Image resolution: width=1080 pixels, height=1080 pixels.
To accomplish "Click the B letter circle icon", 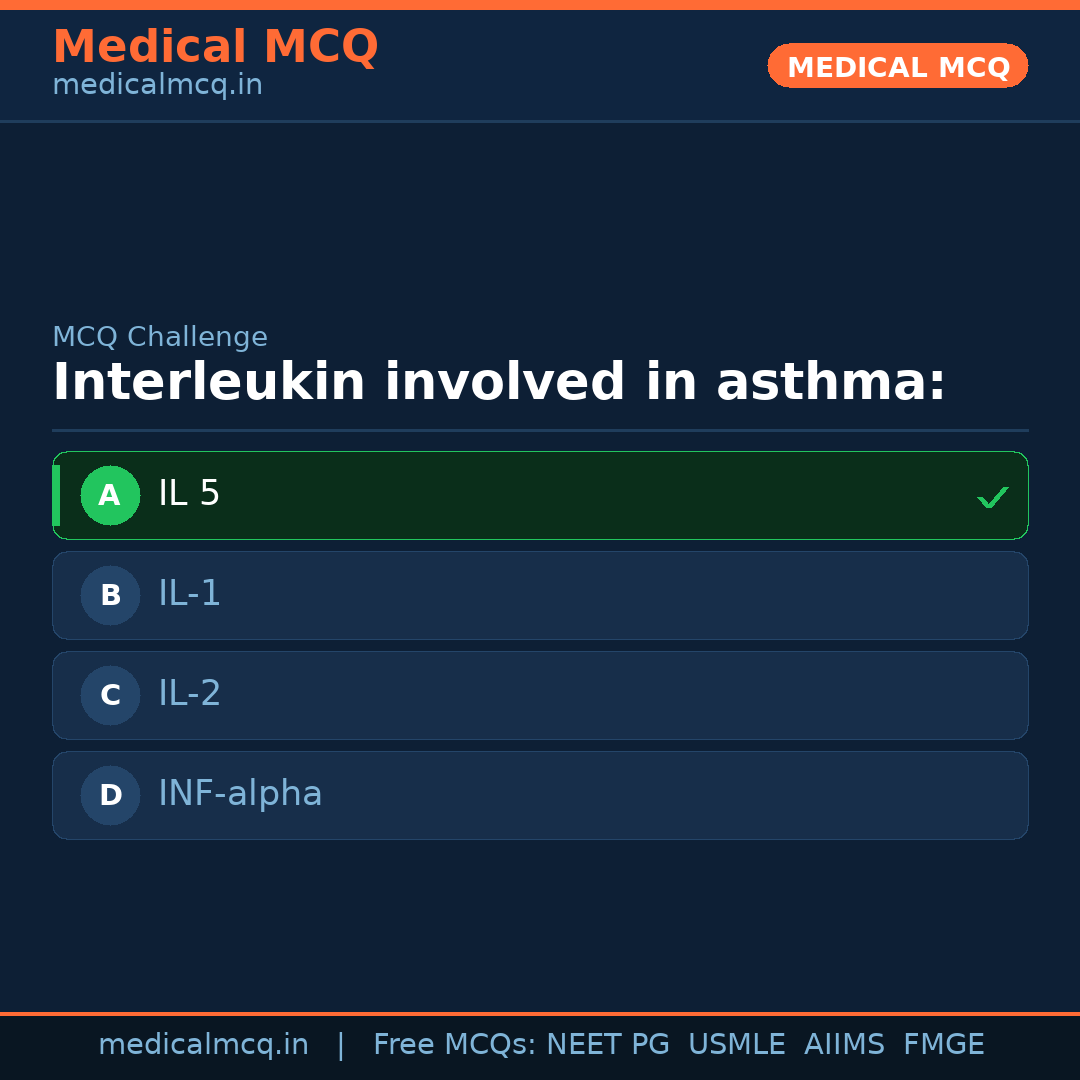I will (x=110, y=595).
